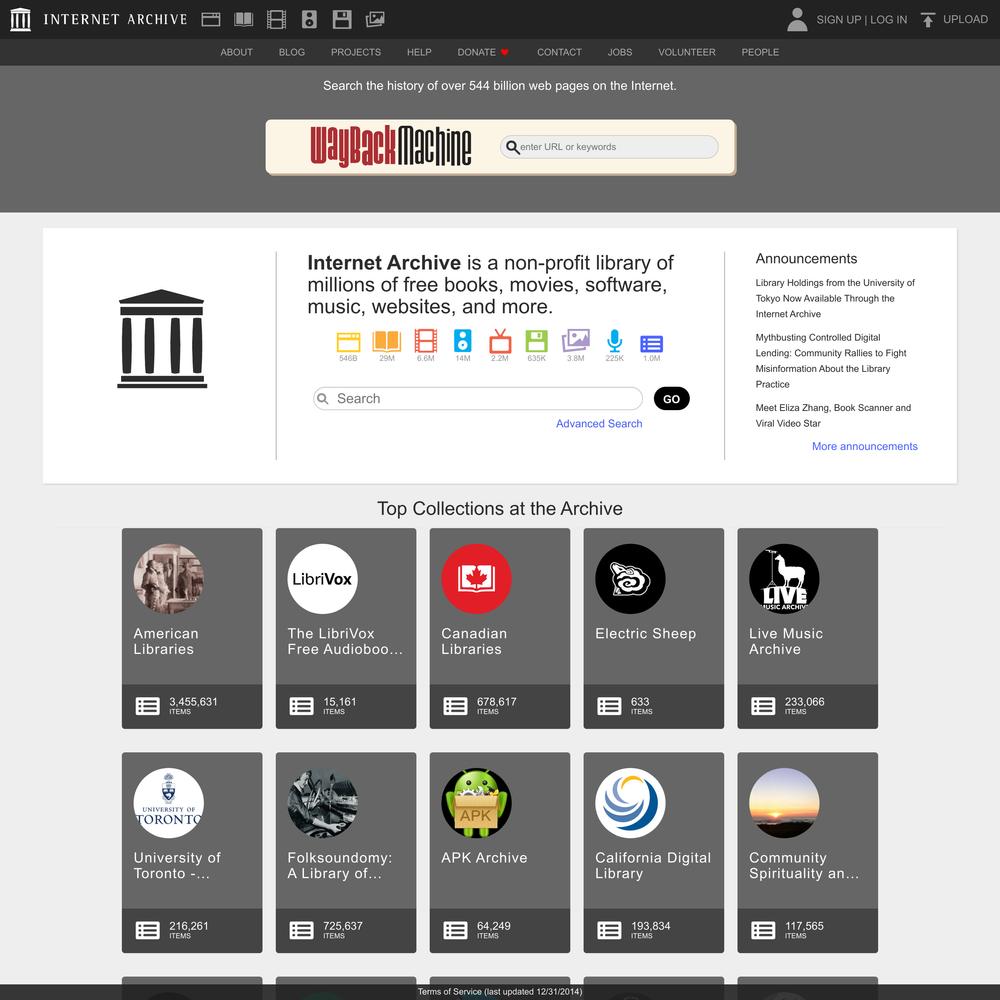Image resolution: width=1000 pixels, height=1000 pixels.
Task: Click the red heart beside Donate
Action: coord(504,52)
